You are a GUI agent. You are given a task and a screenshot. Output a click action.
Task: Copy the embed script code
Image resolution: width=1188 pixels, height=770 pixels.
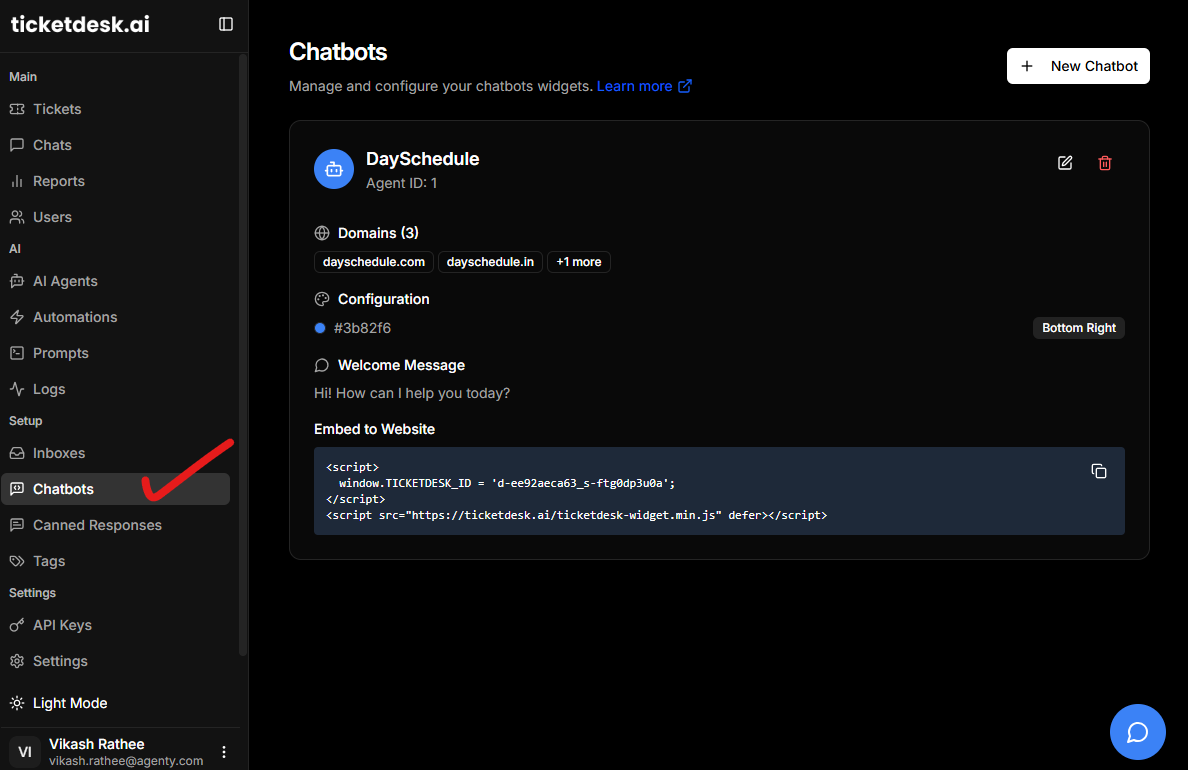[x=1098, y=471]
